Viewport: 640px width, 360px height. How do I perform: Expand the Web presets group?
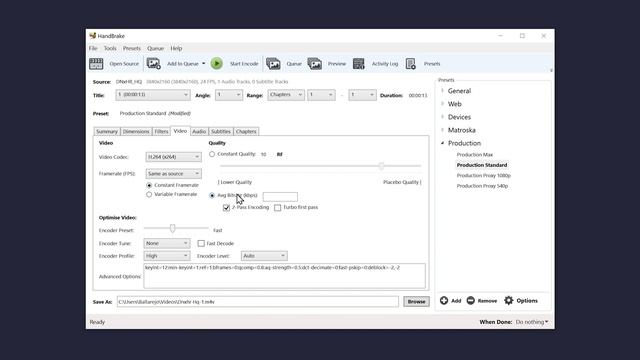(x=442, y=104)
